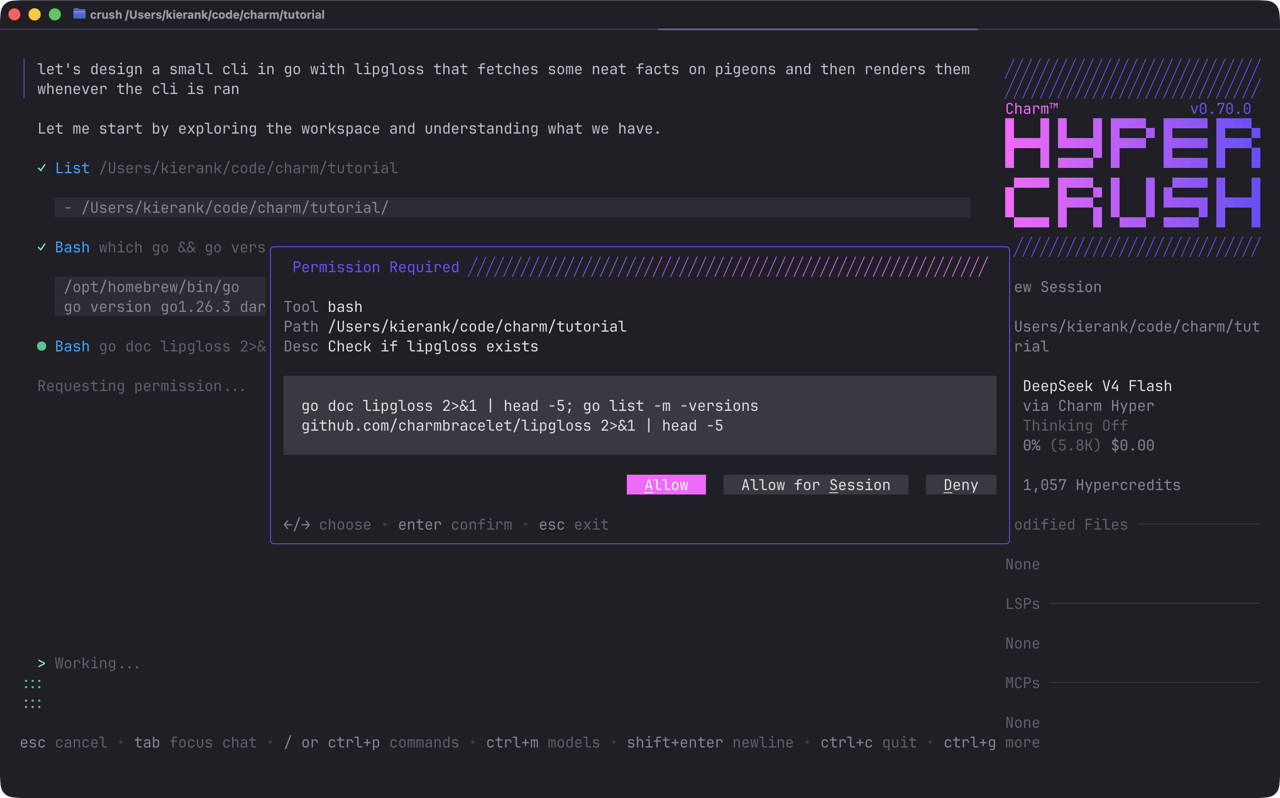Screen dimensions: 1280x798
Task: Click the 'Charm™' label
Action: tap(1031, 109)
